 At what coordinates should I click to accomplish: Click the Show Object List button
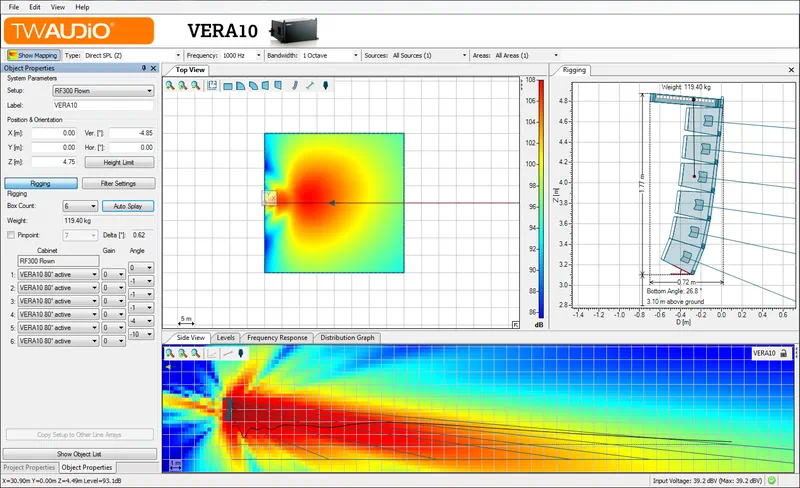(79, 454)
